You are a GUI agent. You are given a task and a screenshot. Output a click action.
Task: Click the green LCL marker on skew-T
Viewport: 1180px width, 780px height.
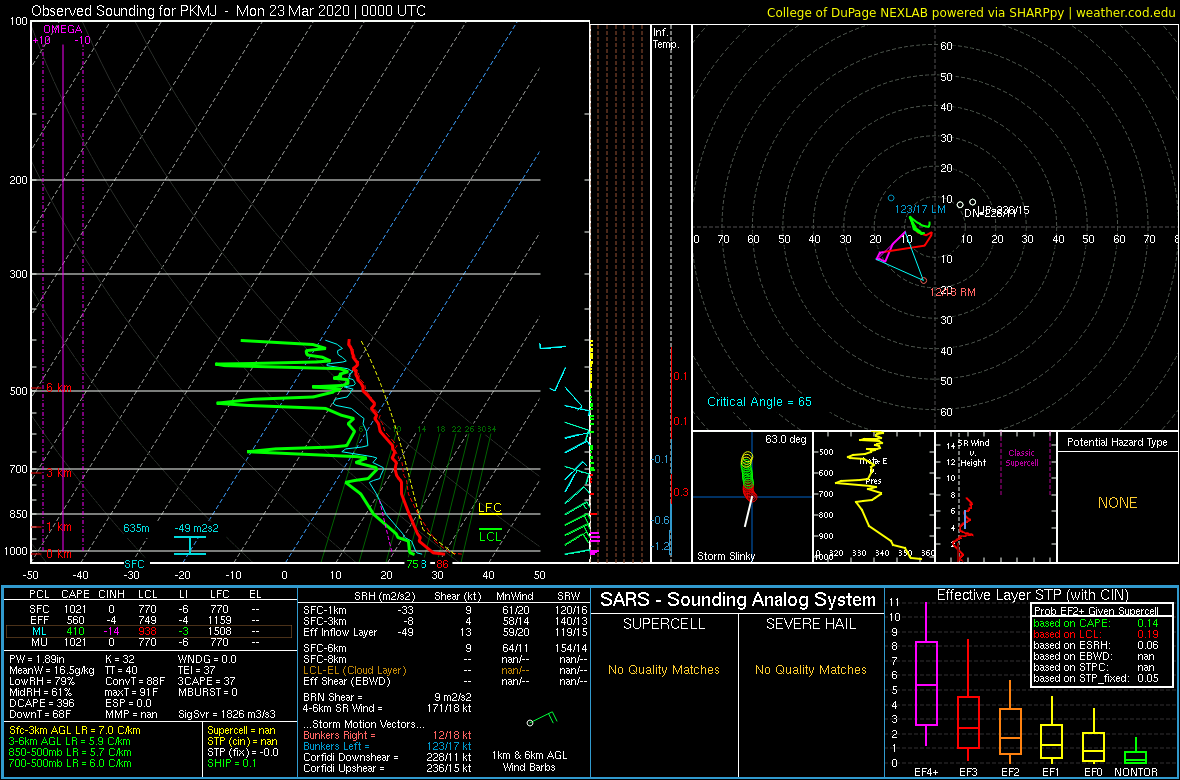click(x=490, y=536)
